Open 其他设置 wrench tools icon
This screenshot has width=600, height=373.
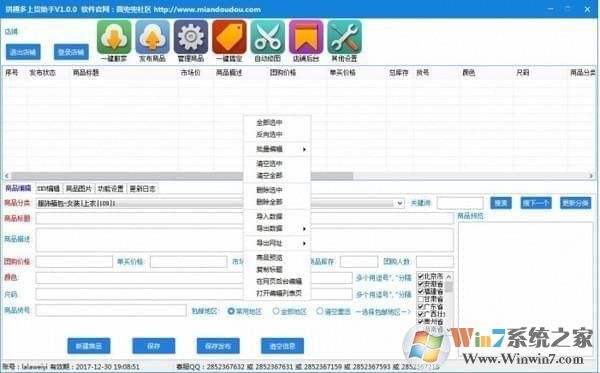coord(344,37)
